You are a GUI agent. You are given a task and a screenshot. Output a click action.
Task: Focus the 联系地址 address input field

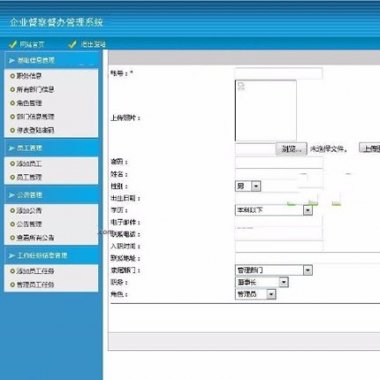[x=307, y=258]
